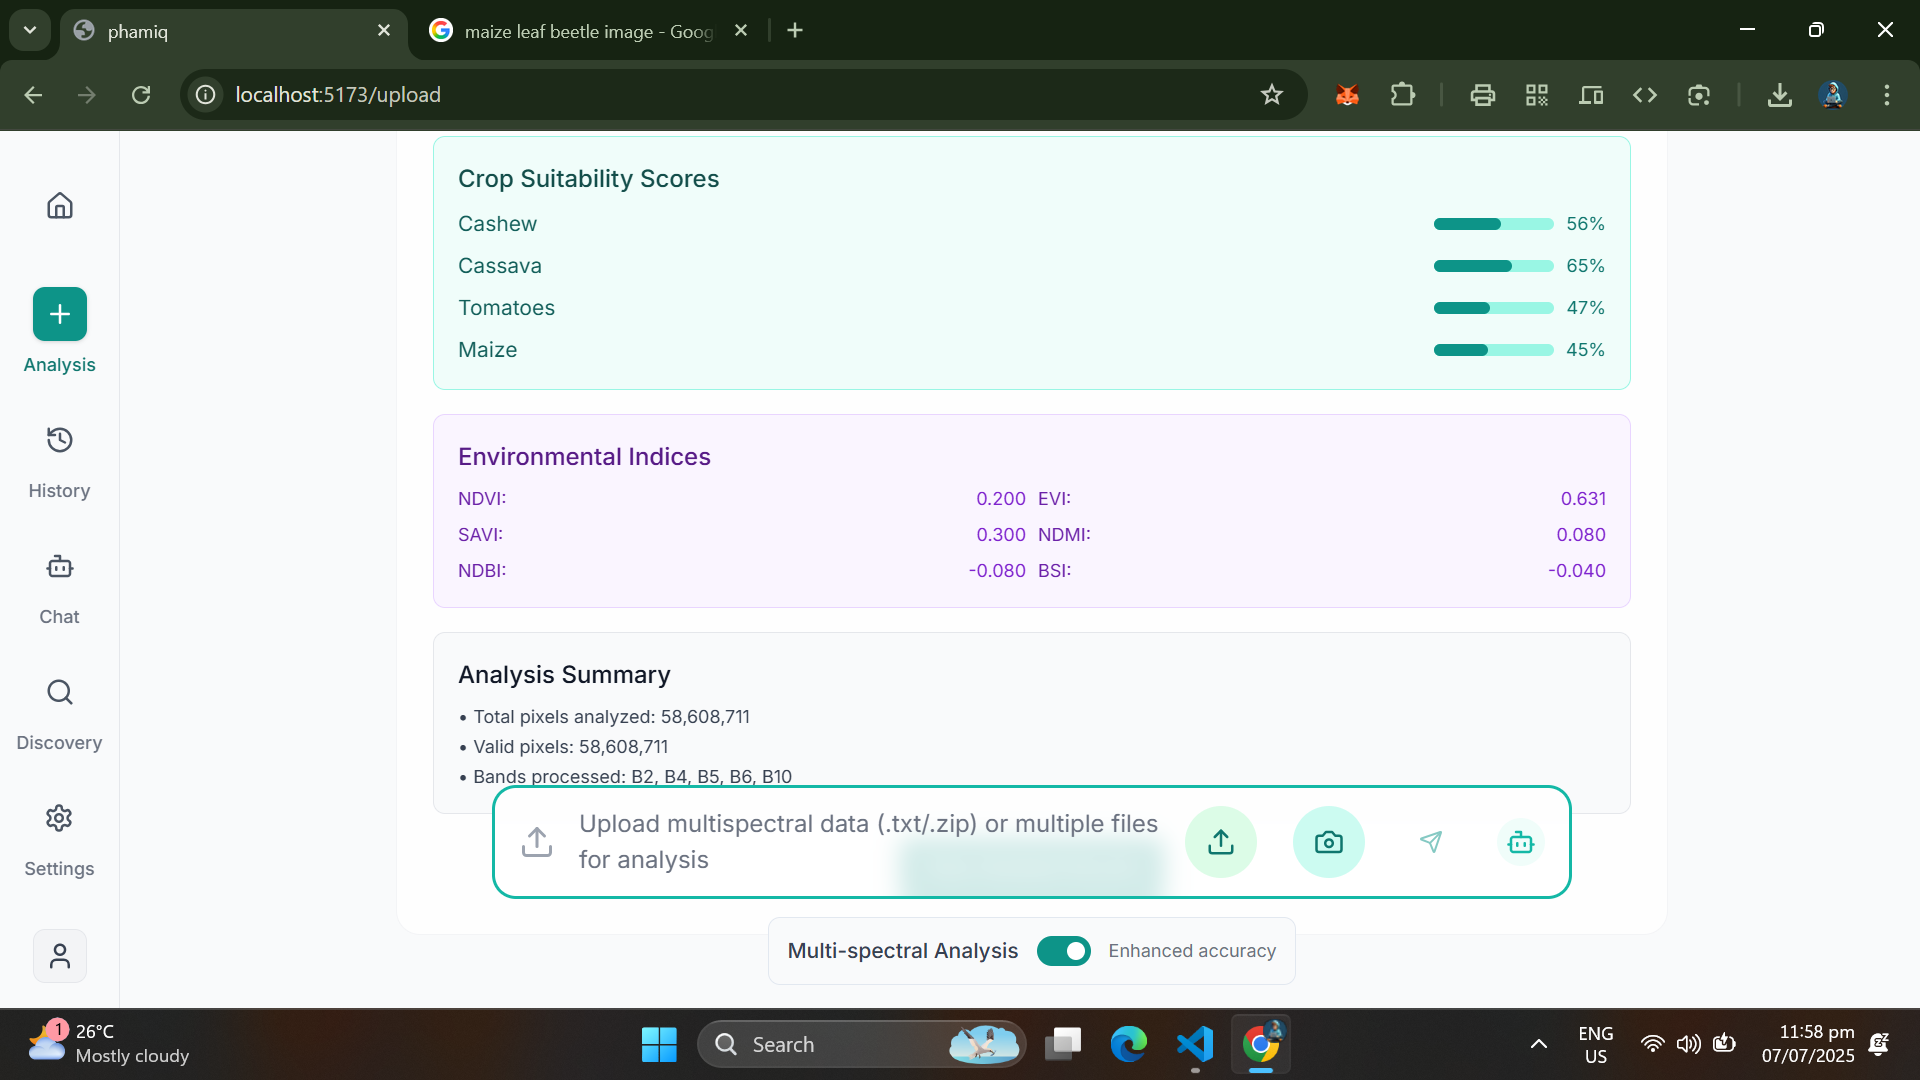Open user profile icon in sidebar
Viewport: 1920px width, 1080px height.
(x=60, y=956)
